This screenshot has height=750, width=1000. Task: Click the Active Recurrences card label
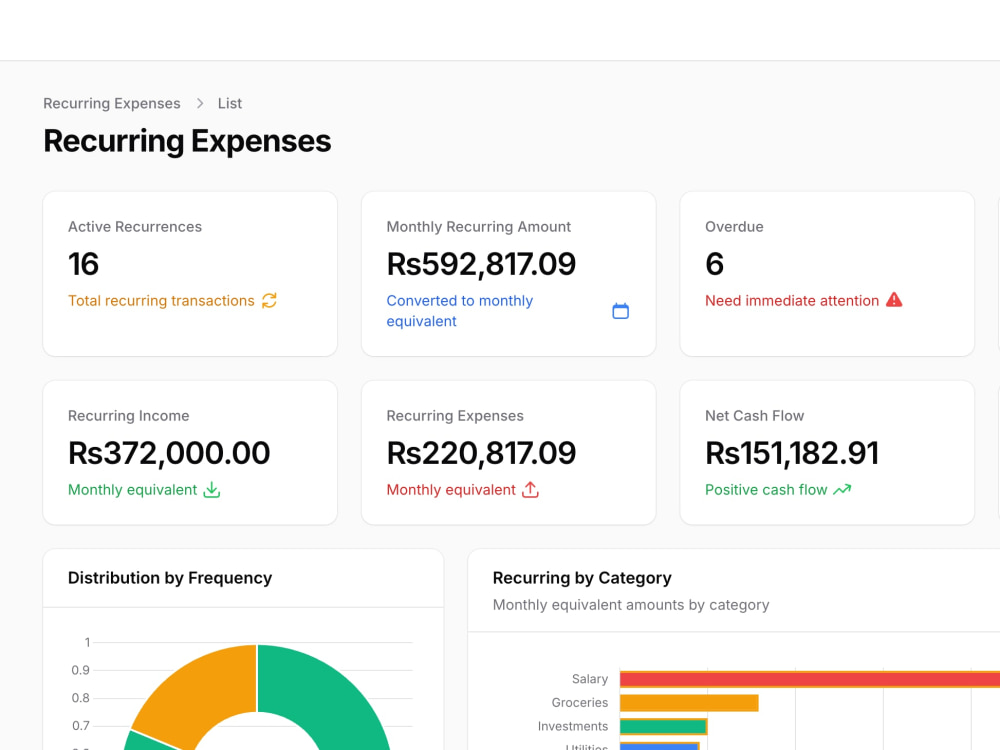click(135, 226)
